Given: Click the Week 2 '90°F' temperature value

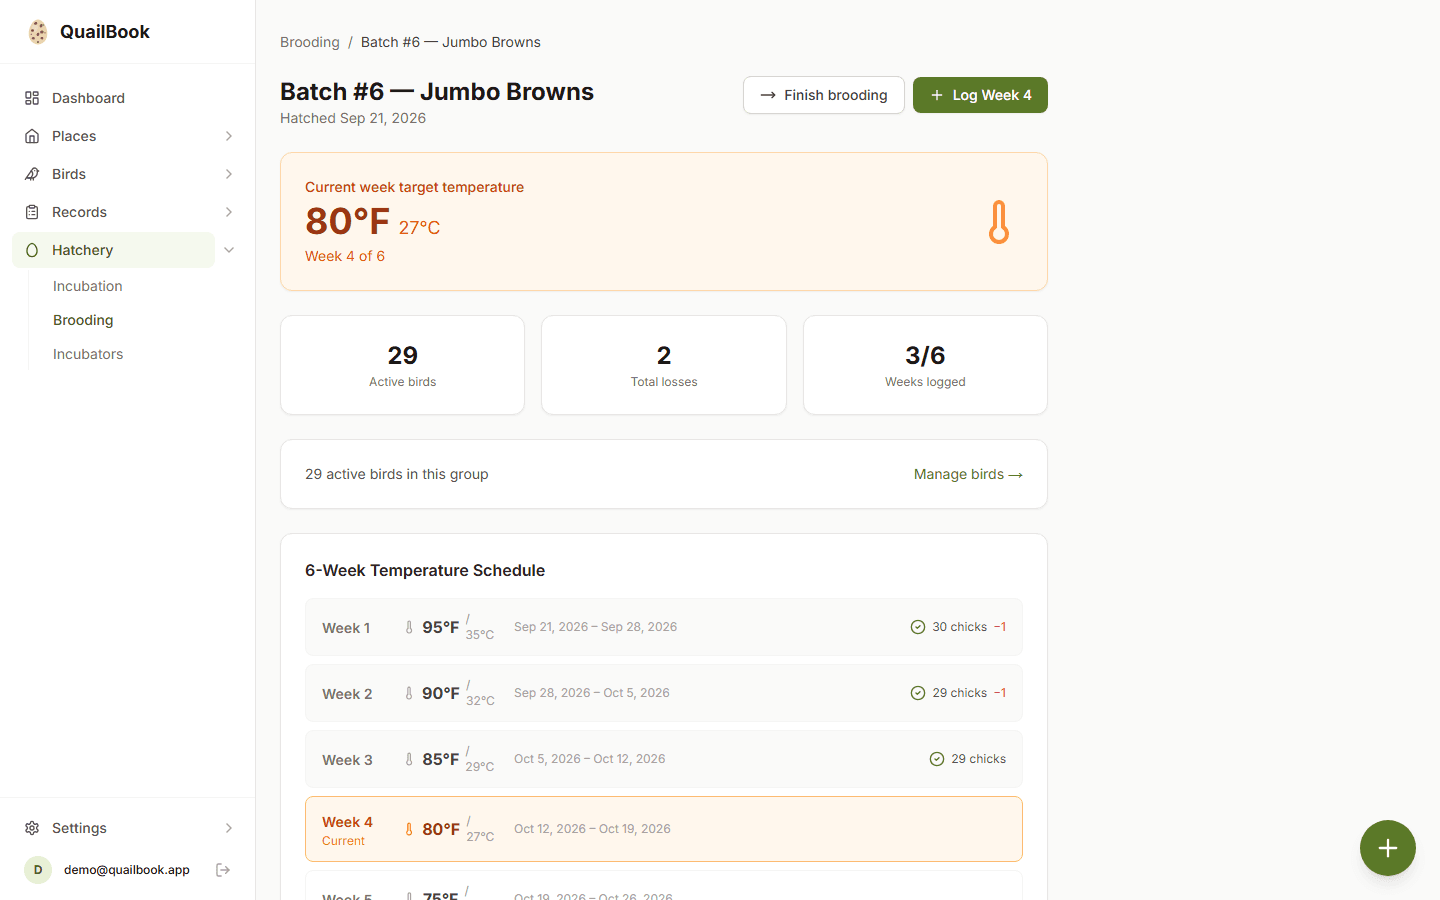Looking at the screenshot, I should pyautogui.click(x=441, y=693).
